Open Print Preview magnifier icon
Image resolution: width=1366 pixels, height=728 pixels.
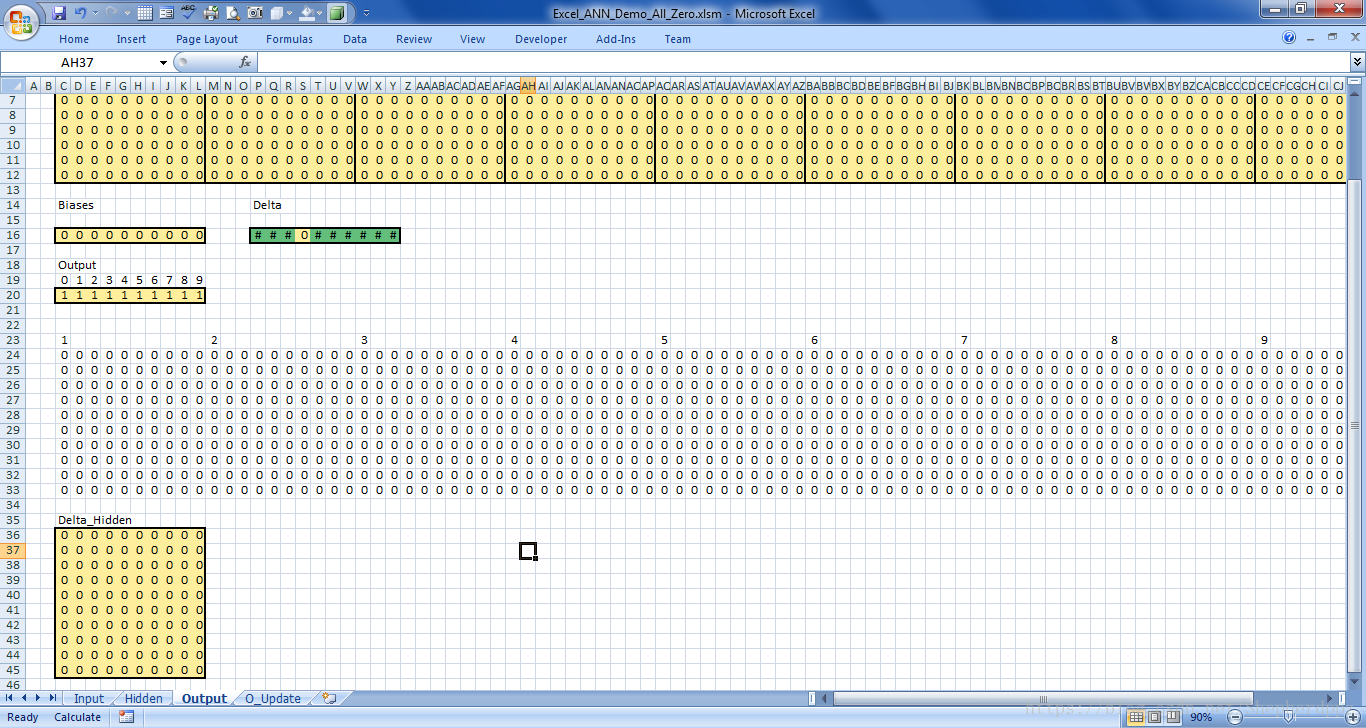(x=232, y=13)
